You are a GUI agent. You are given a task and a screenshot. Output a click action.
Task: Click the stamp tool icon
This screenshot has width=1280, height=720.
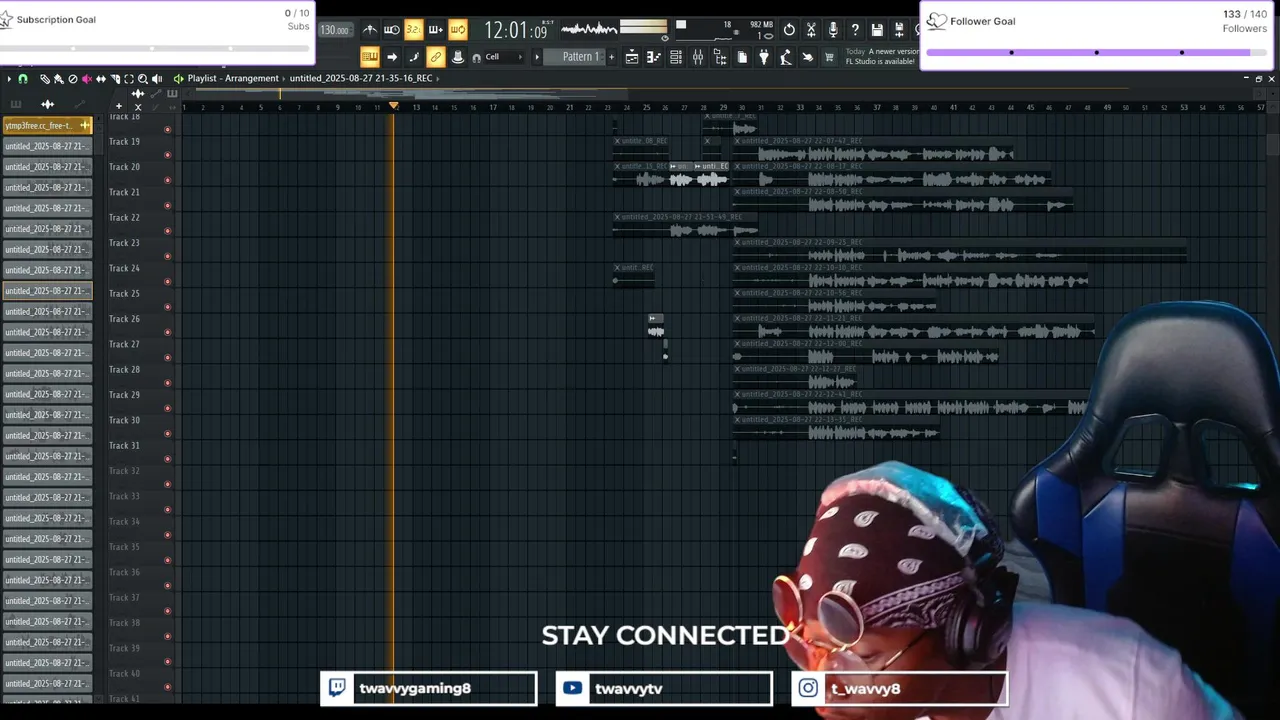pyautogui.click(x=458, y=57)
